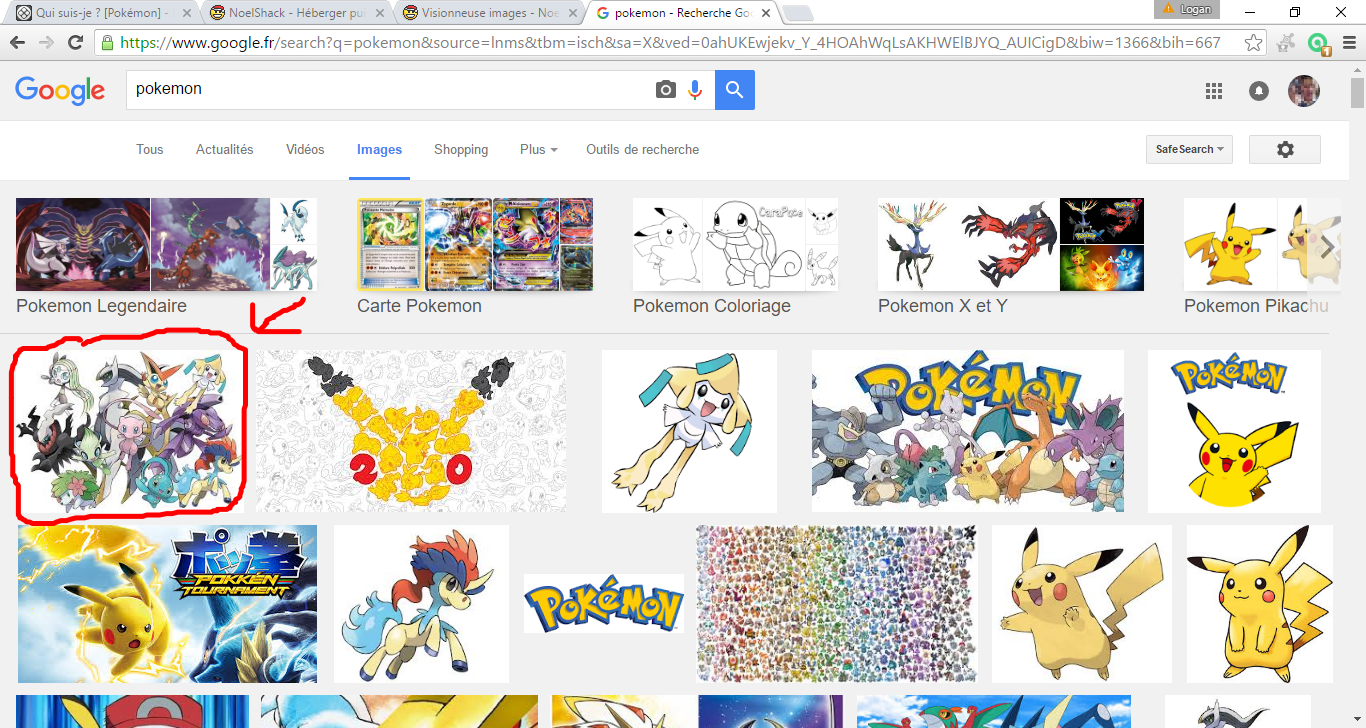
Task: Open the Pokkén Tournament image thumbnail
Action: pyautogui.click(x=167, y=604)
